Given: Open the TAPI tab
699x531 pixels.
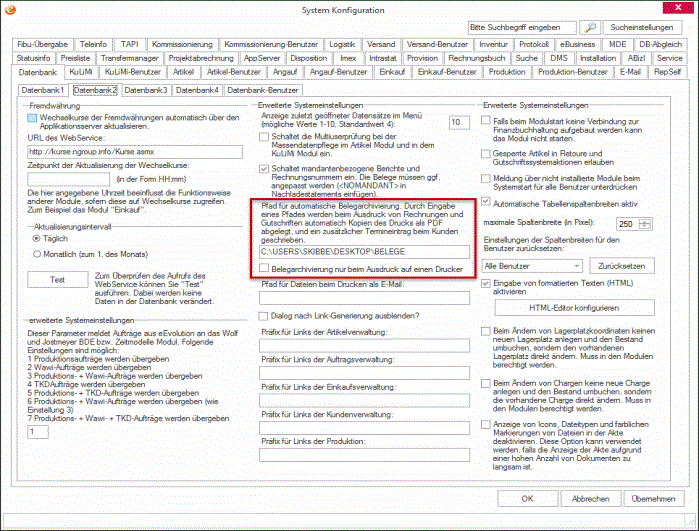Looking at the screenshot, I should pos(129,45).
